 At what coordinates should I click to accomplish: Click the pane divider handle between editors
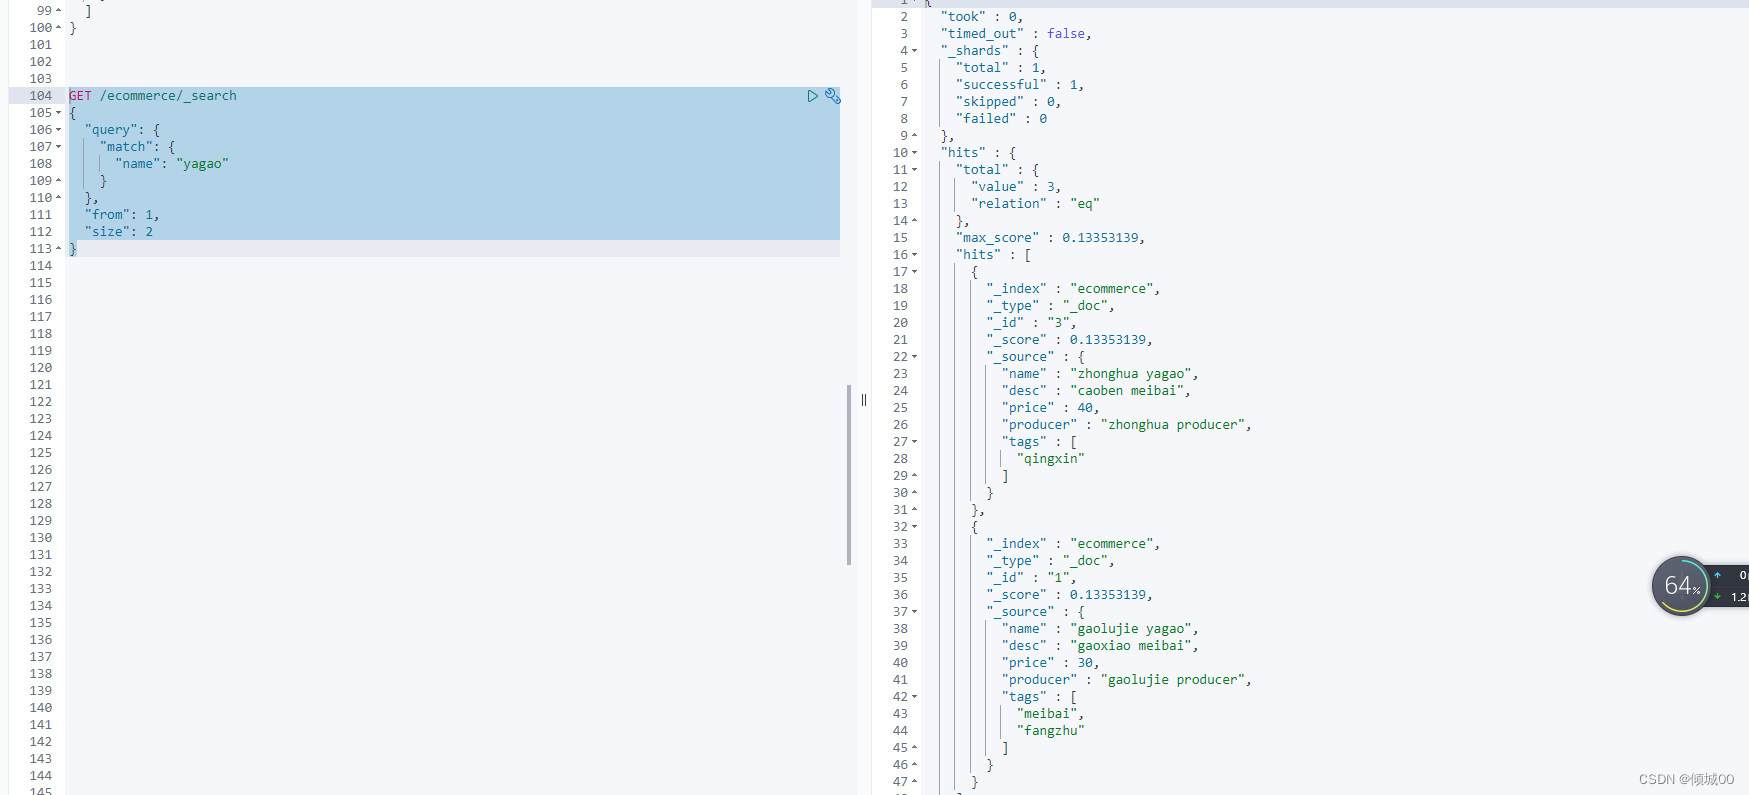coord(864,400)
